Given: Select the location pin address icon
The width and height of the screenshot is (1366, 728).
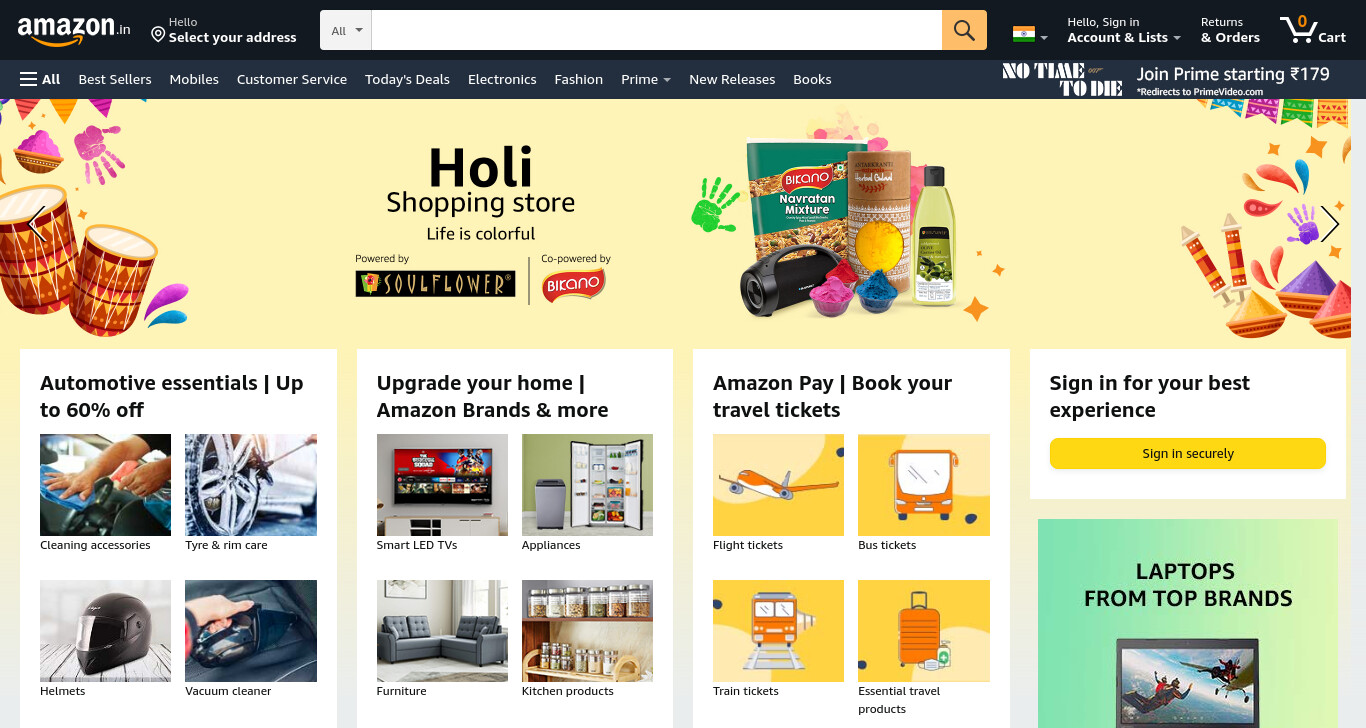Looking at the screenshot, I should click(158, 35).
